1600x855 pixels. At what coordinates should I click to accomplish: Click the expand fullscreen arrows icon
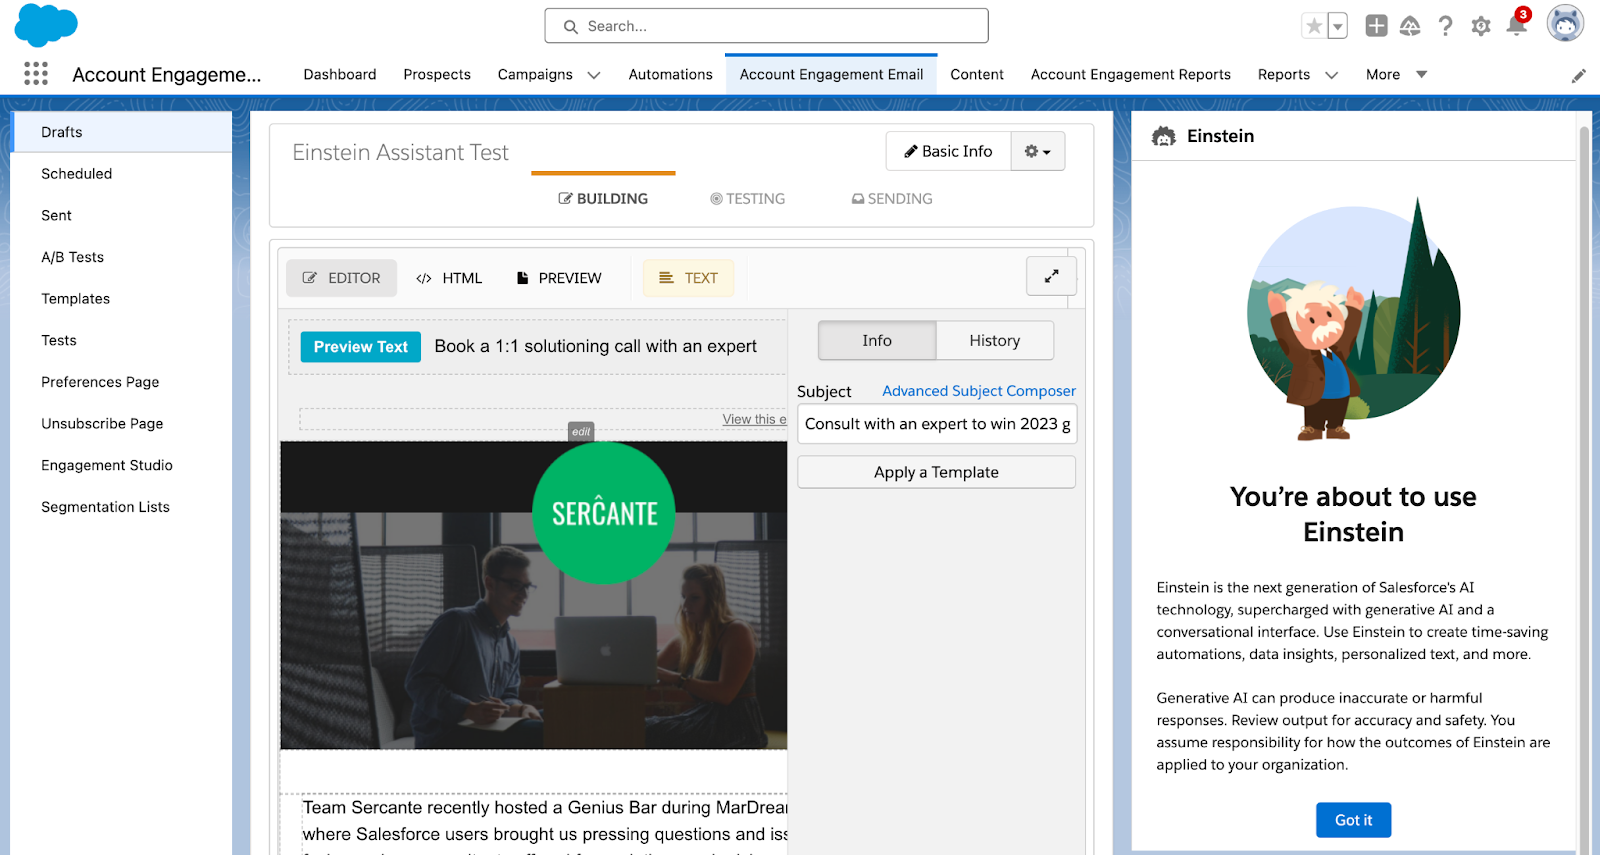(1051, 276)
